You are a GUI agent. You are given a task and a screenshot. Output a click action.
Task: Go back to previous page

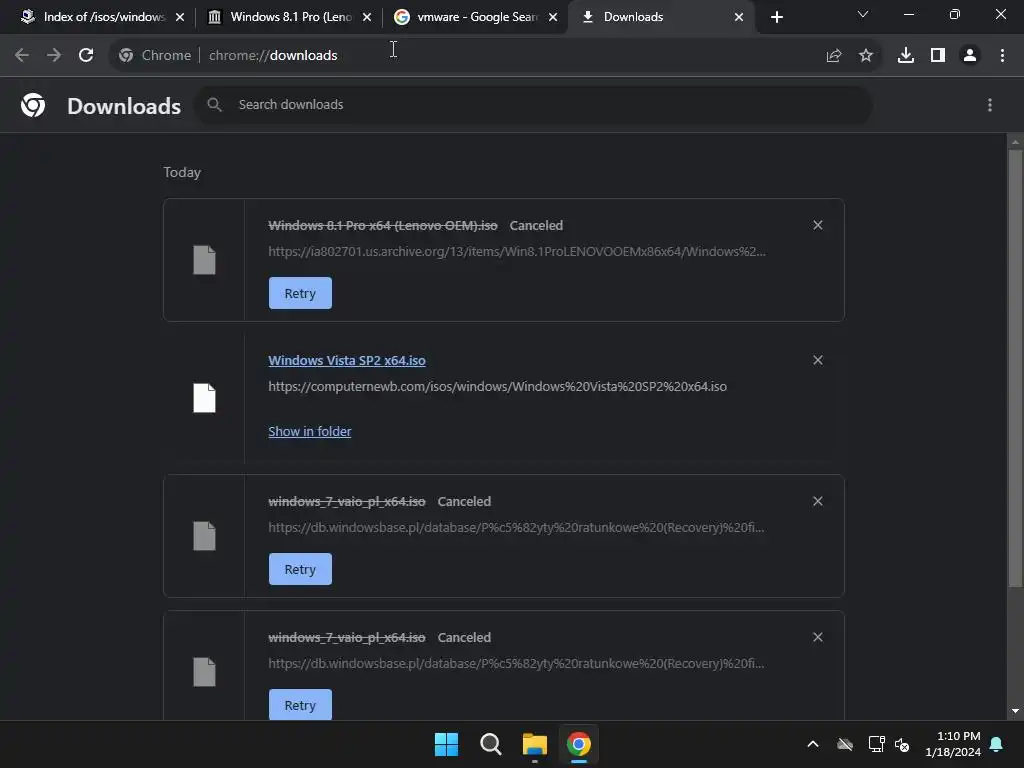click(x=22, y=56)
